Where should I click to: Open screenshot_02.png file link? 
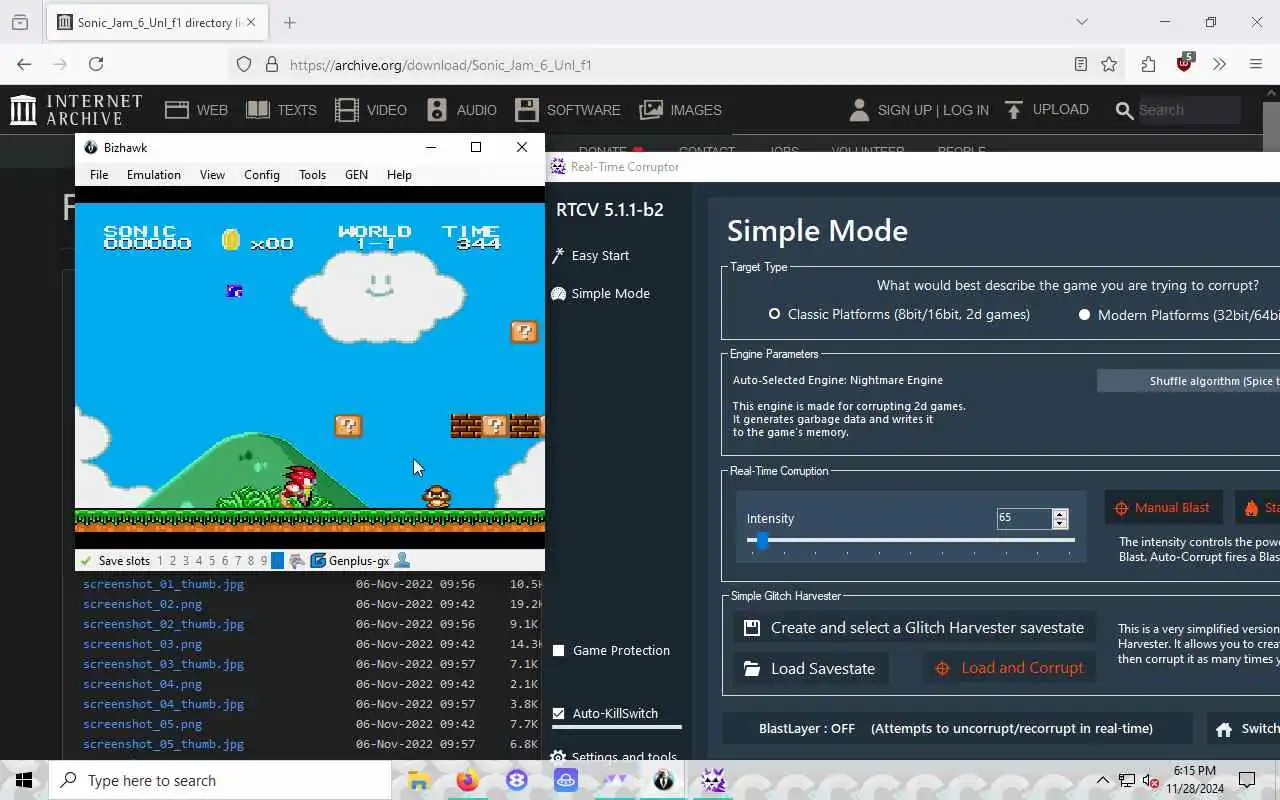click(142, 604)
